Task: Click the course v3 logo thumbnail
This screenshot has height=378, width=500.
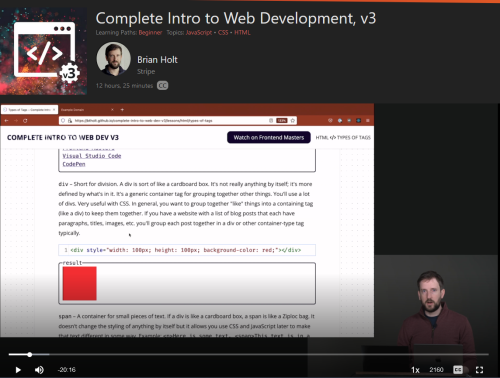Action: (44, 52)
